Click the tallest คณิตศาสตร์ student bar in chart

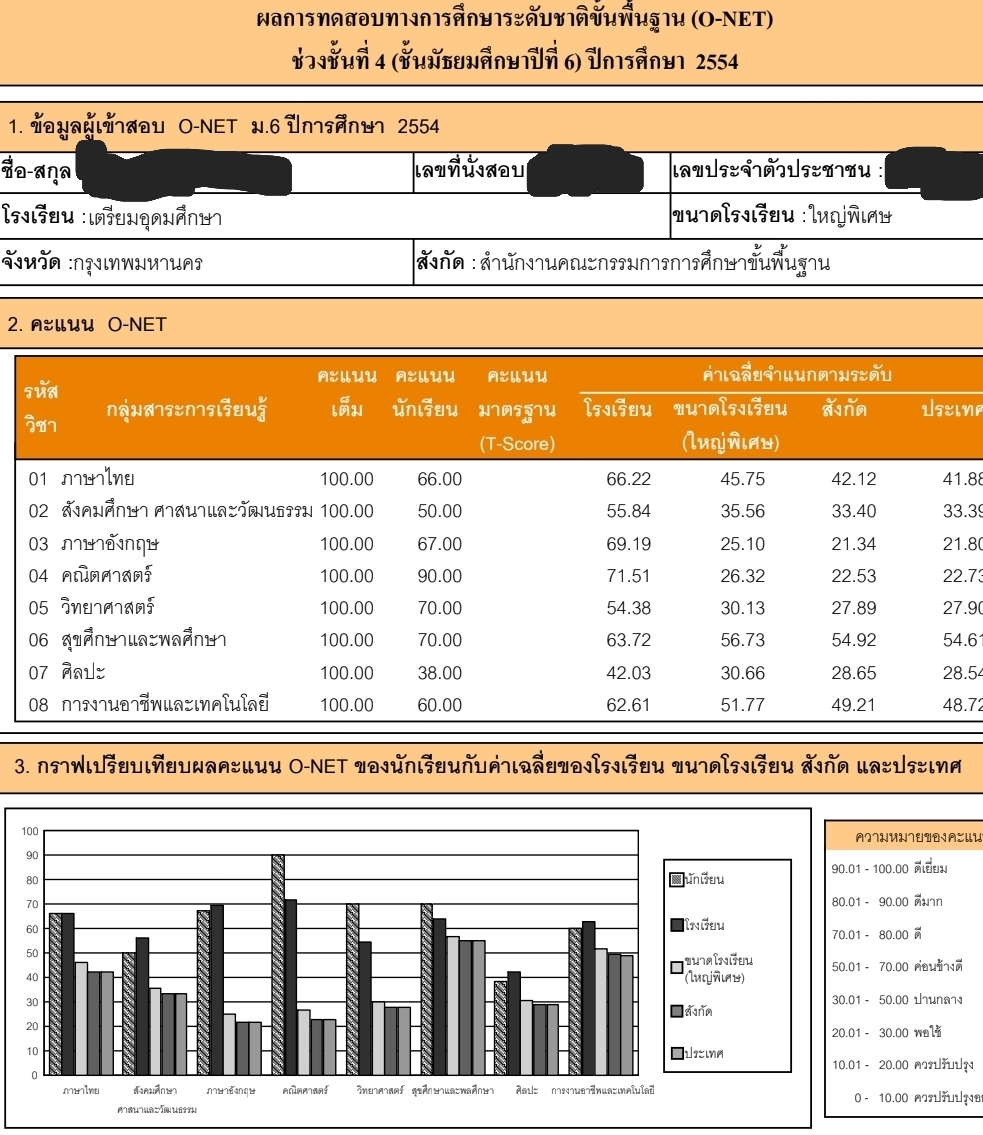pyautogui.click(x=278, y=965)
